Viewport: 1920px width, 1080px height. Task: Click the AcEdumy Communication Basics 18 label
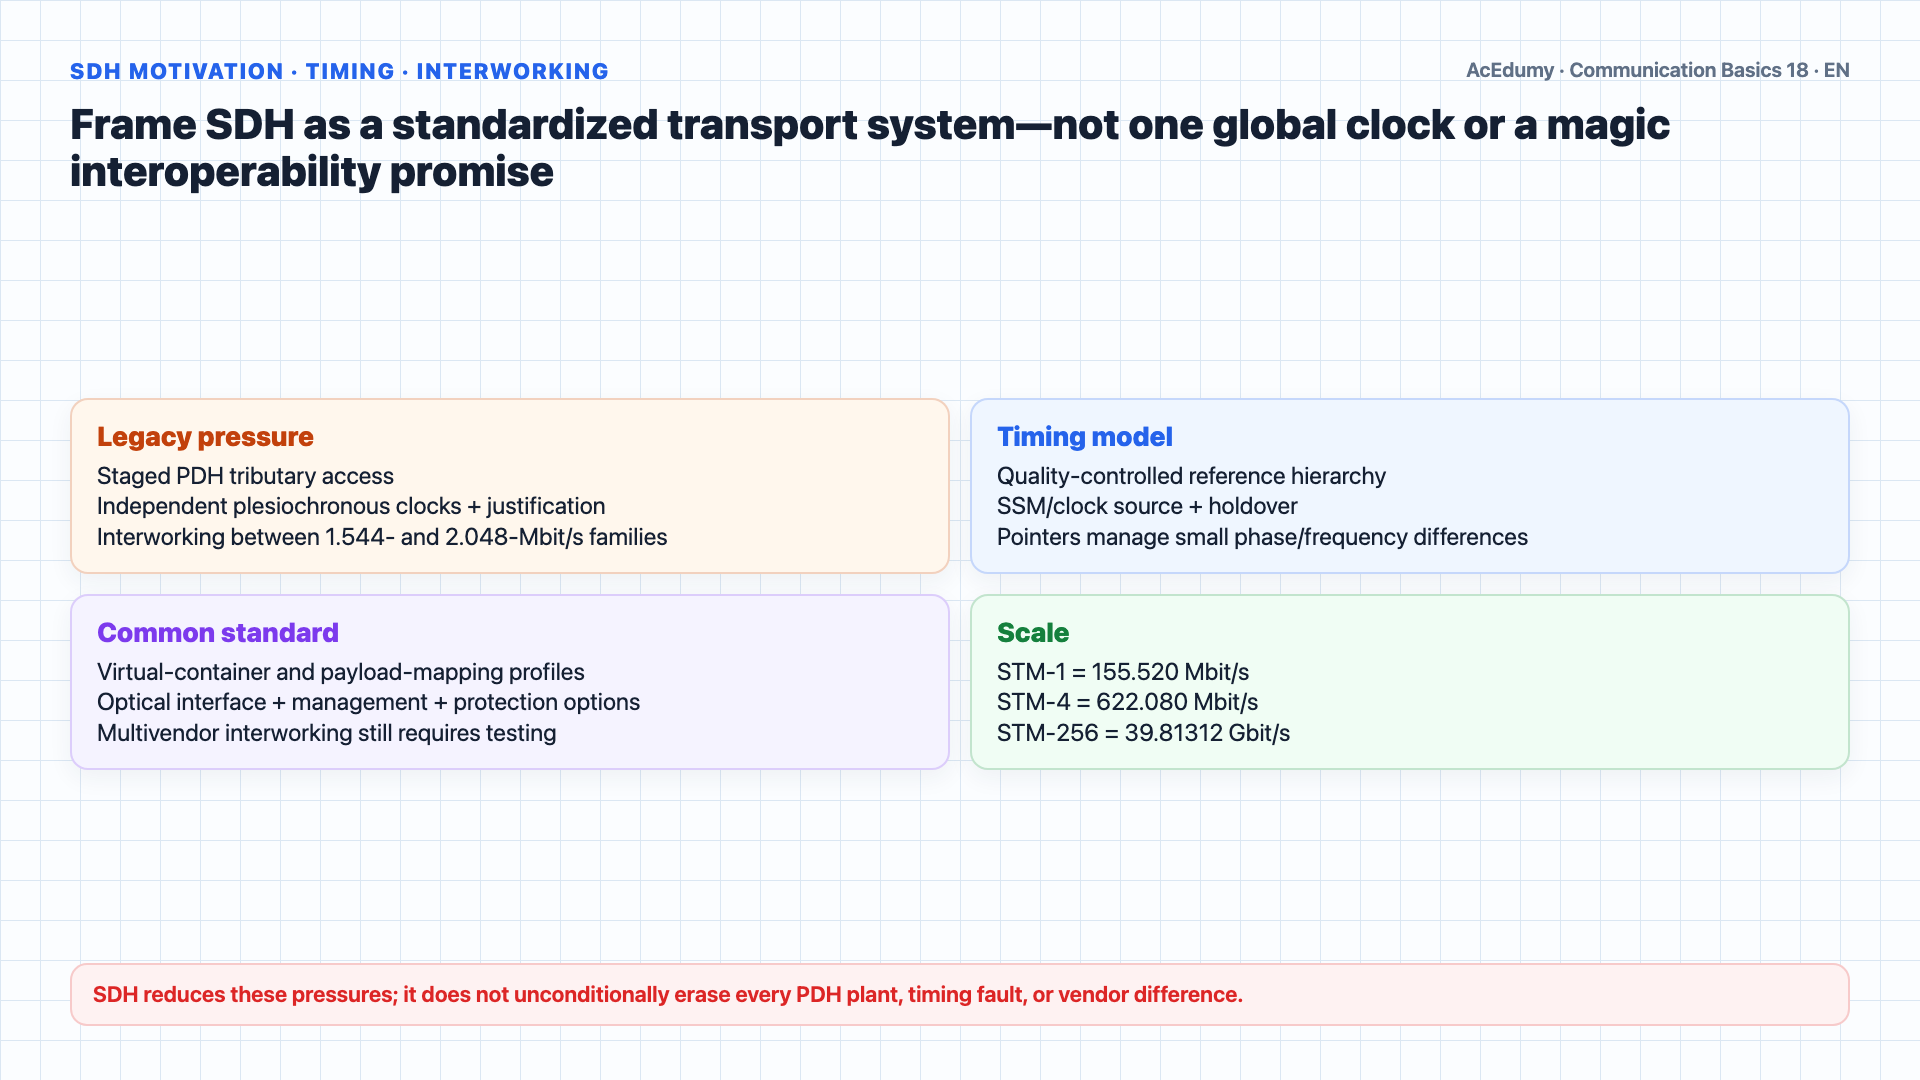coord(1657,70)
